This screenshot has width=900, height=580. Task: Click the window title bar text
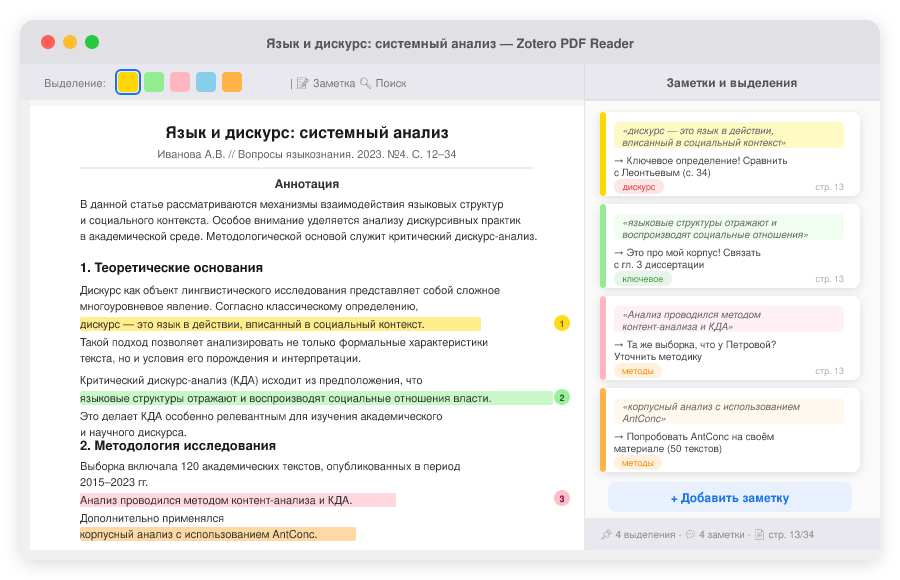click(x=450, y=44)
